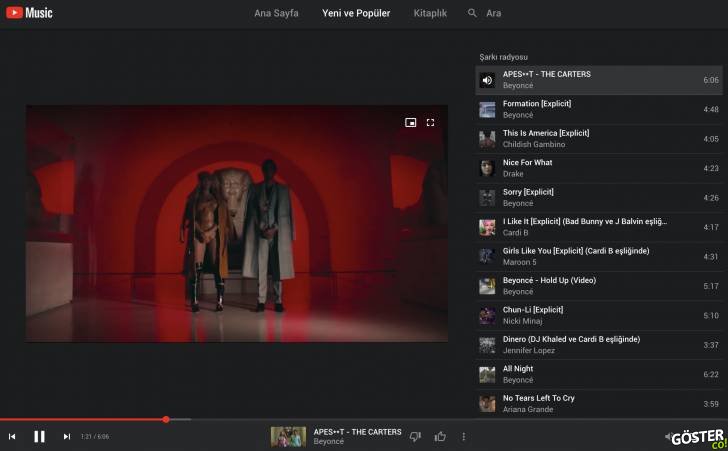Click the playing music video
Screen dimensions: 728x451
237,223
